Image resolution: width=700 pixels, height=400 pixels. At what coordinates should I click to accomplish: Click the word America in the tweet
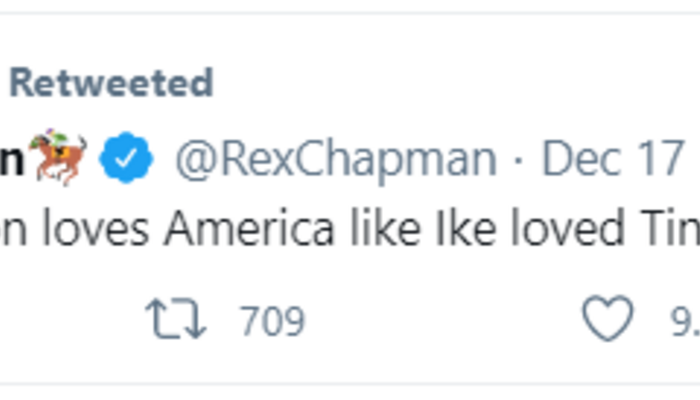coord(250,229)
